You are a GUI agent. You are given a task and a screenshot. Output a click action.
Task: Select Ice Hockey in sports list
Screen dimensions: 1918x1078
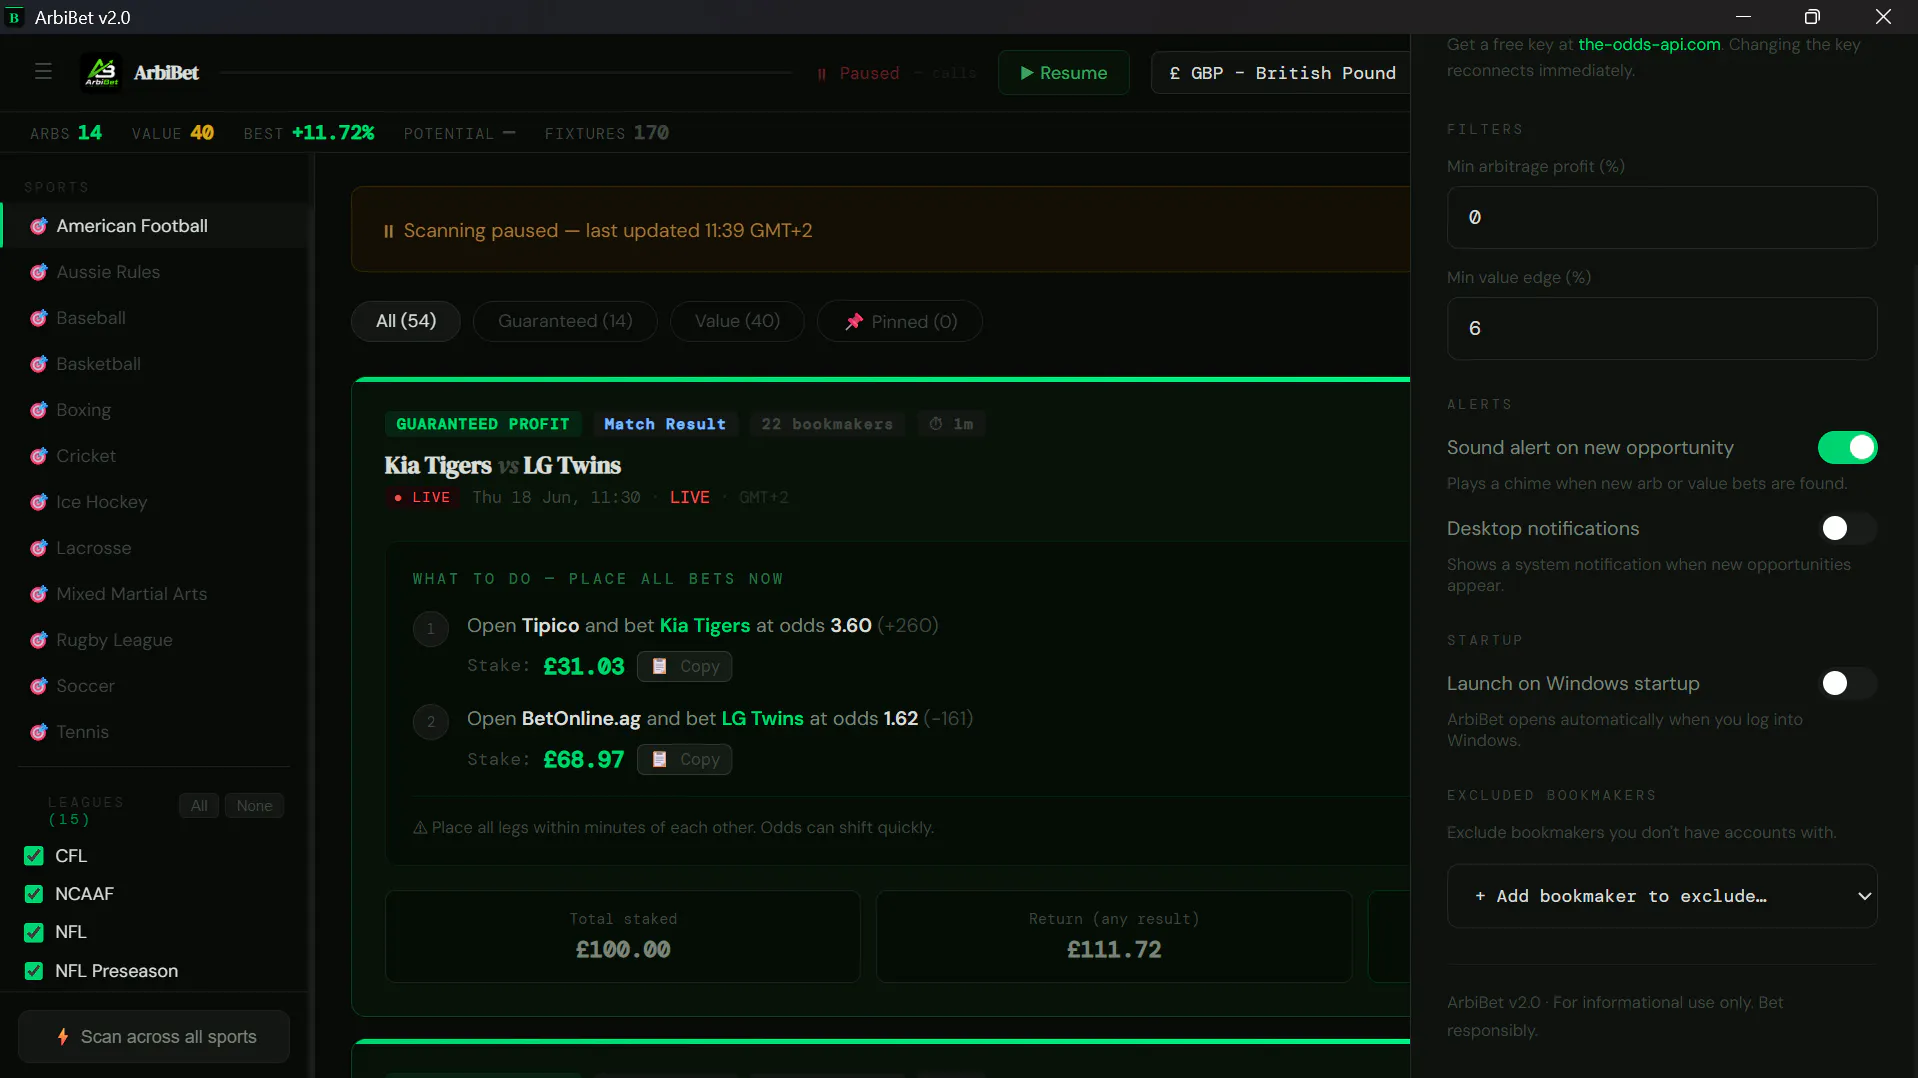155,502
